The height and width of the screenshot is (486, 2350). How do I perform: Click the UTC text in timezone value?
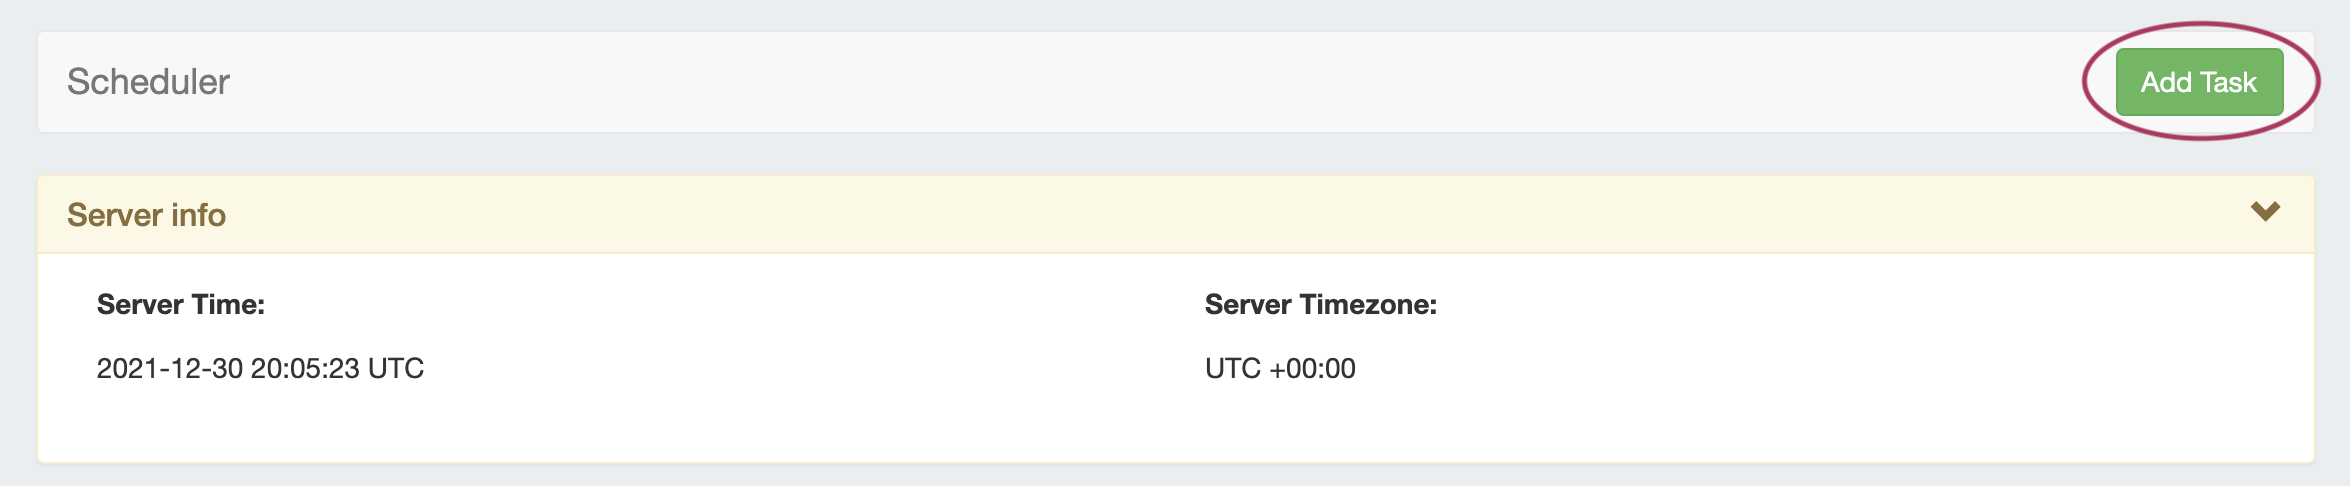pos(1232,369)
